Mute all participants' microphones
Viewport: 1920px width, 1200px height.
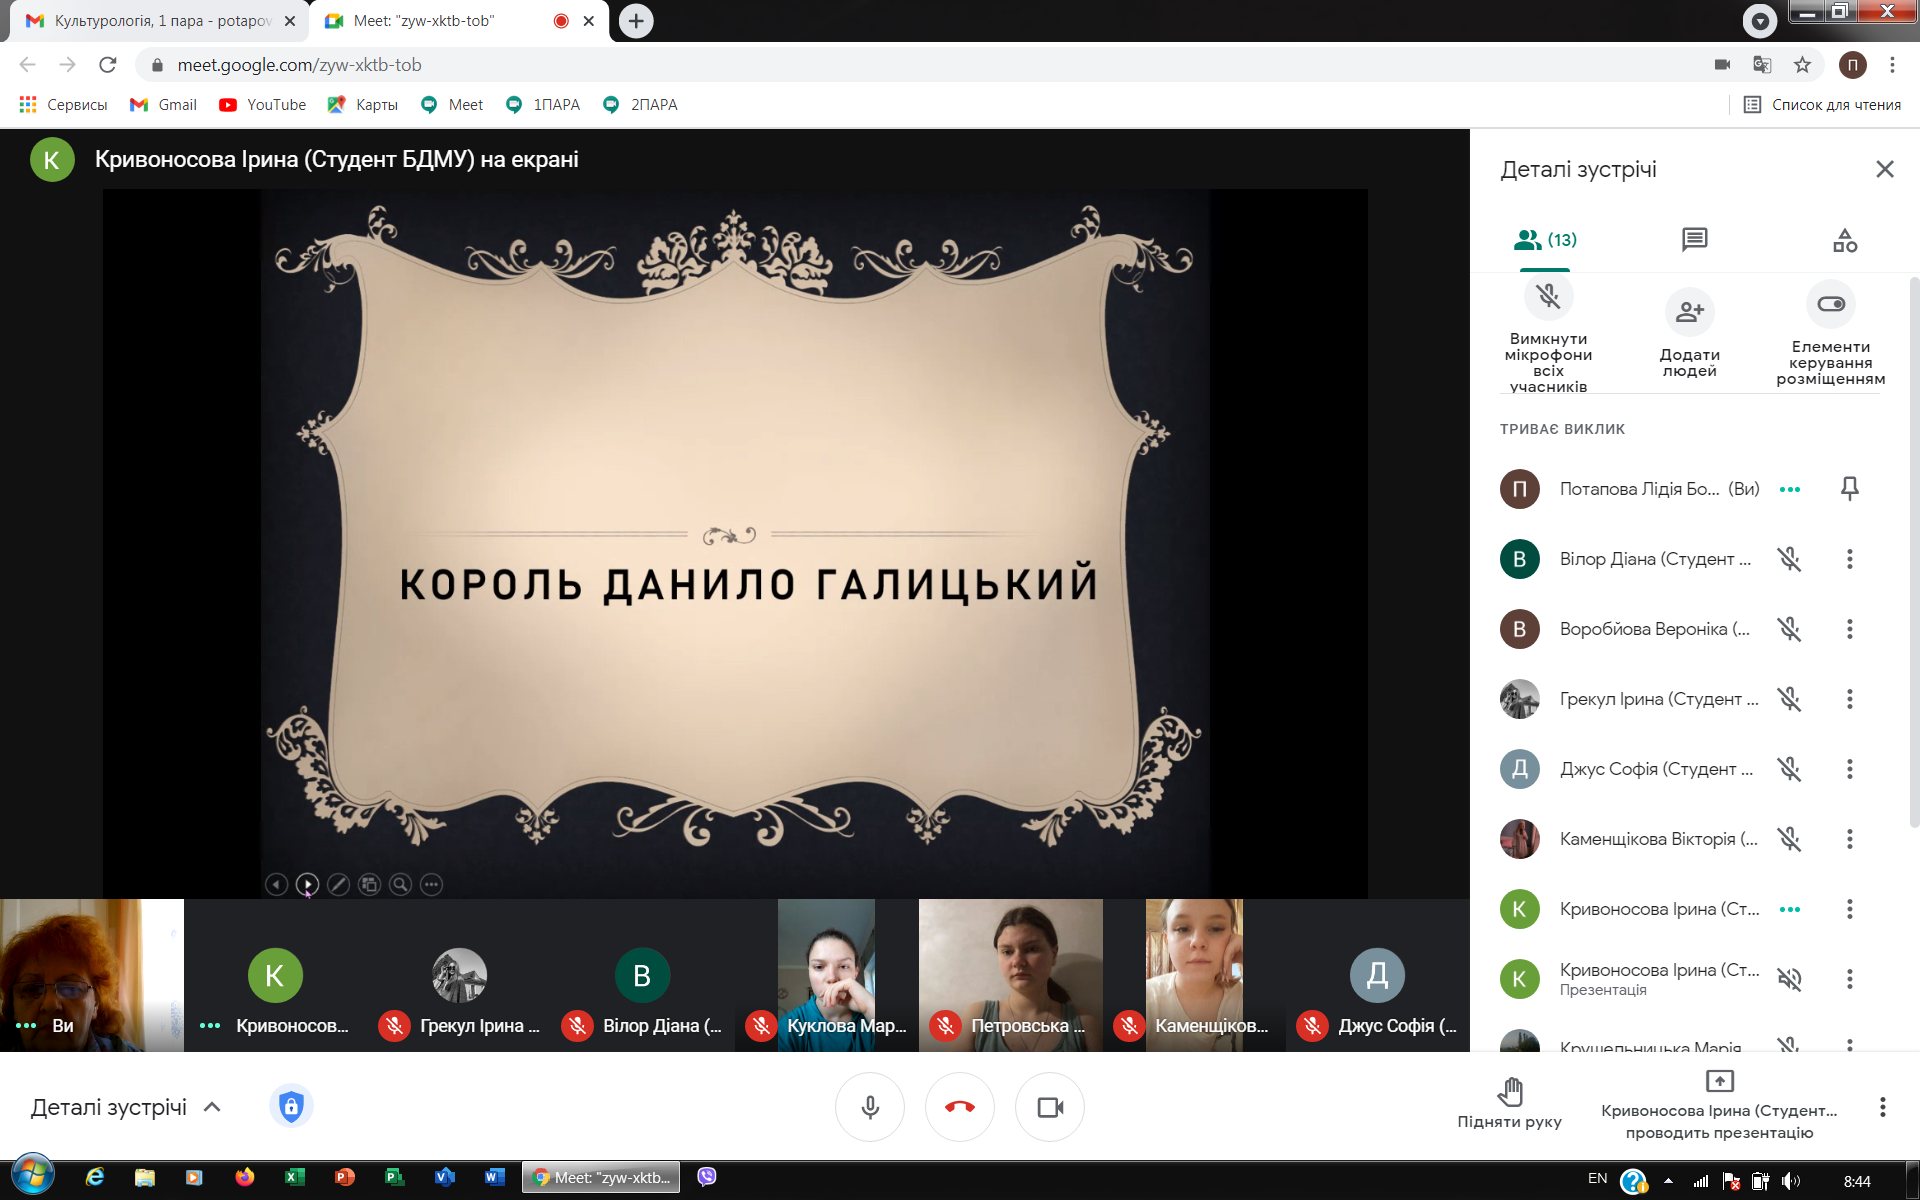1548,298
